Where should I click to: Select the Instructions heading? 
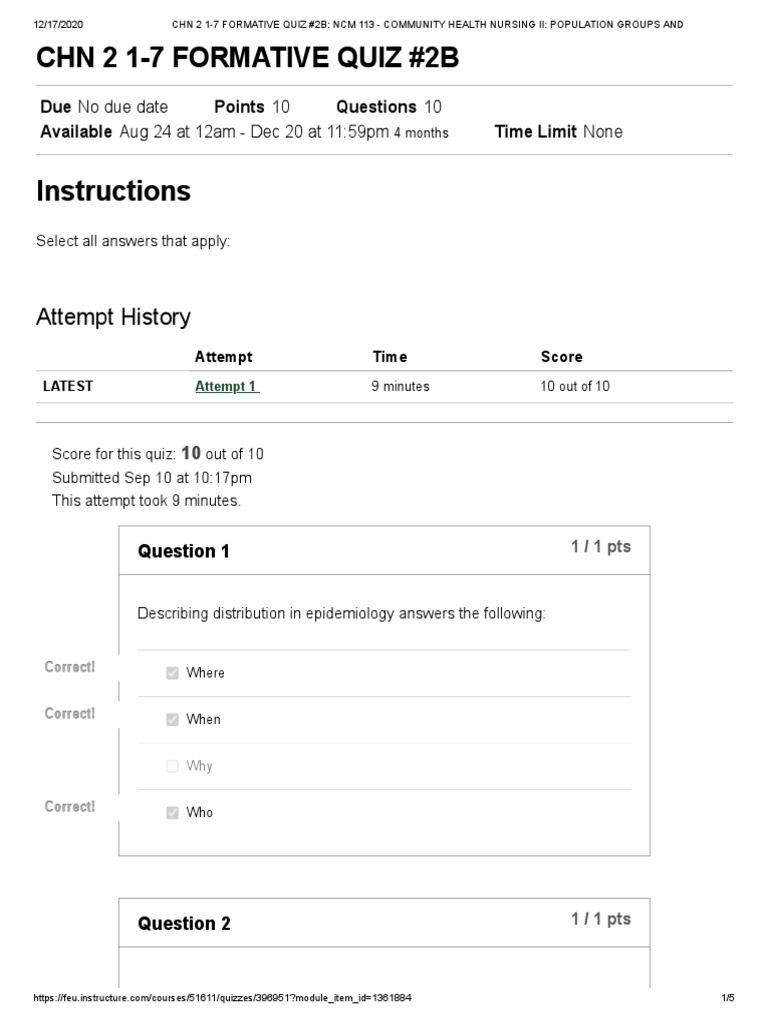(113, 190)
